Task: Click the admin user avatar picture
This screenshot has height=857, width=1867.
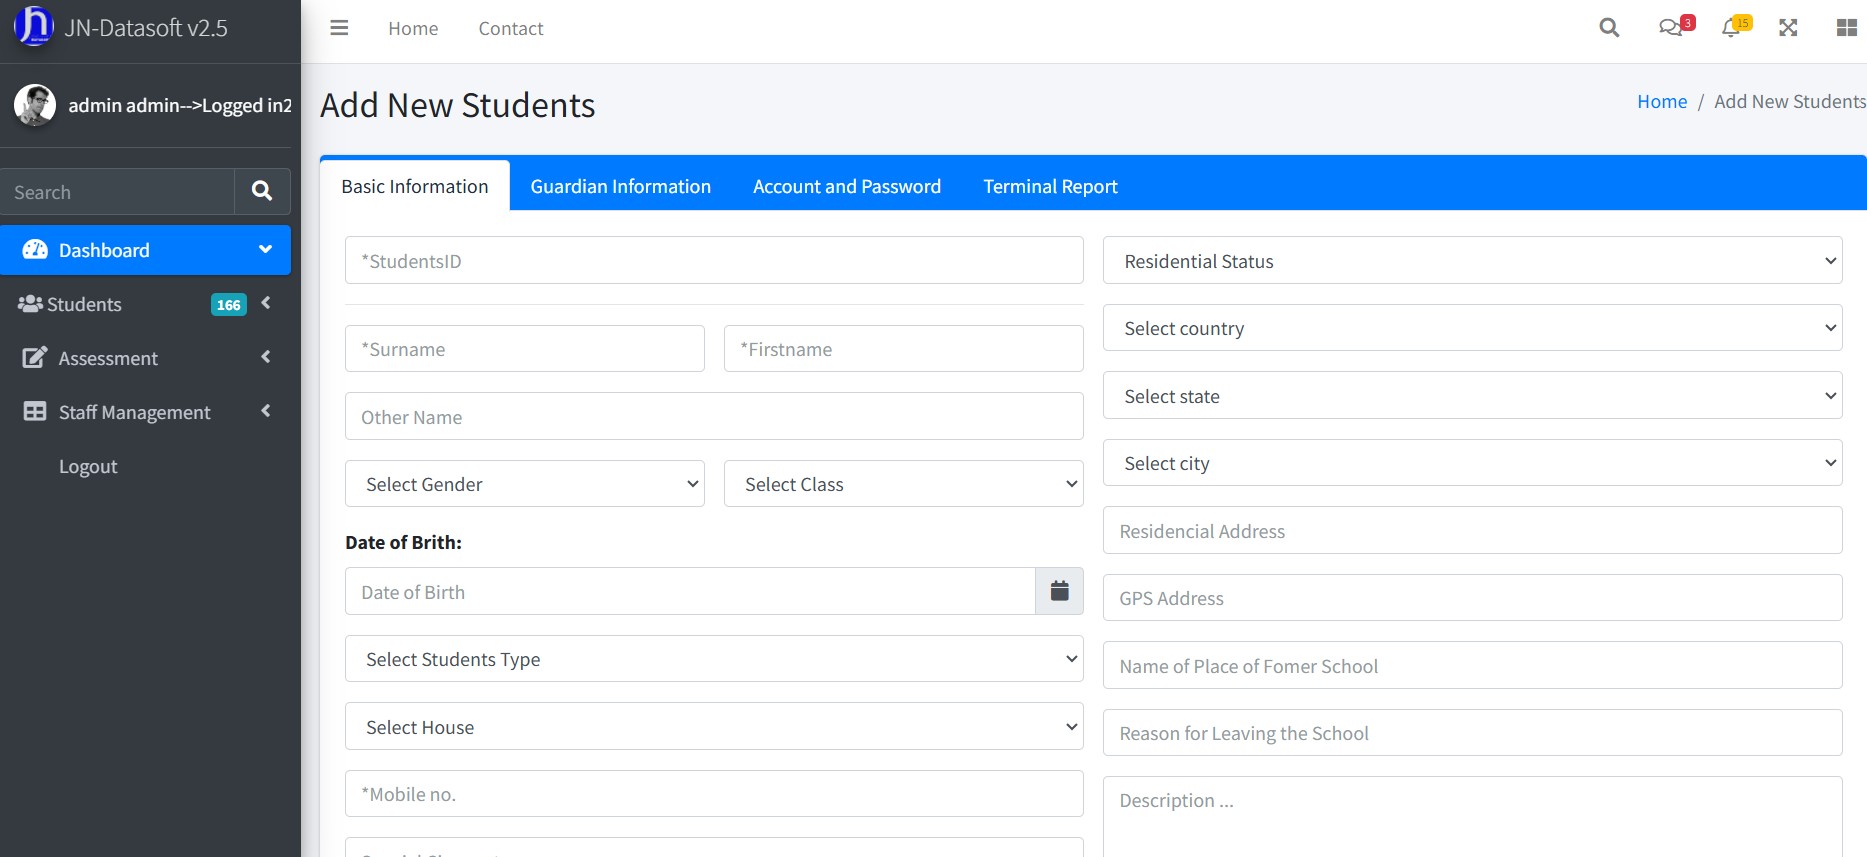Action: (35, 105)
